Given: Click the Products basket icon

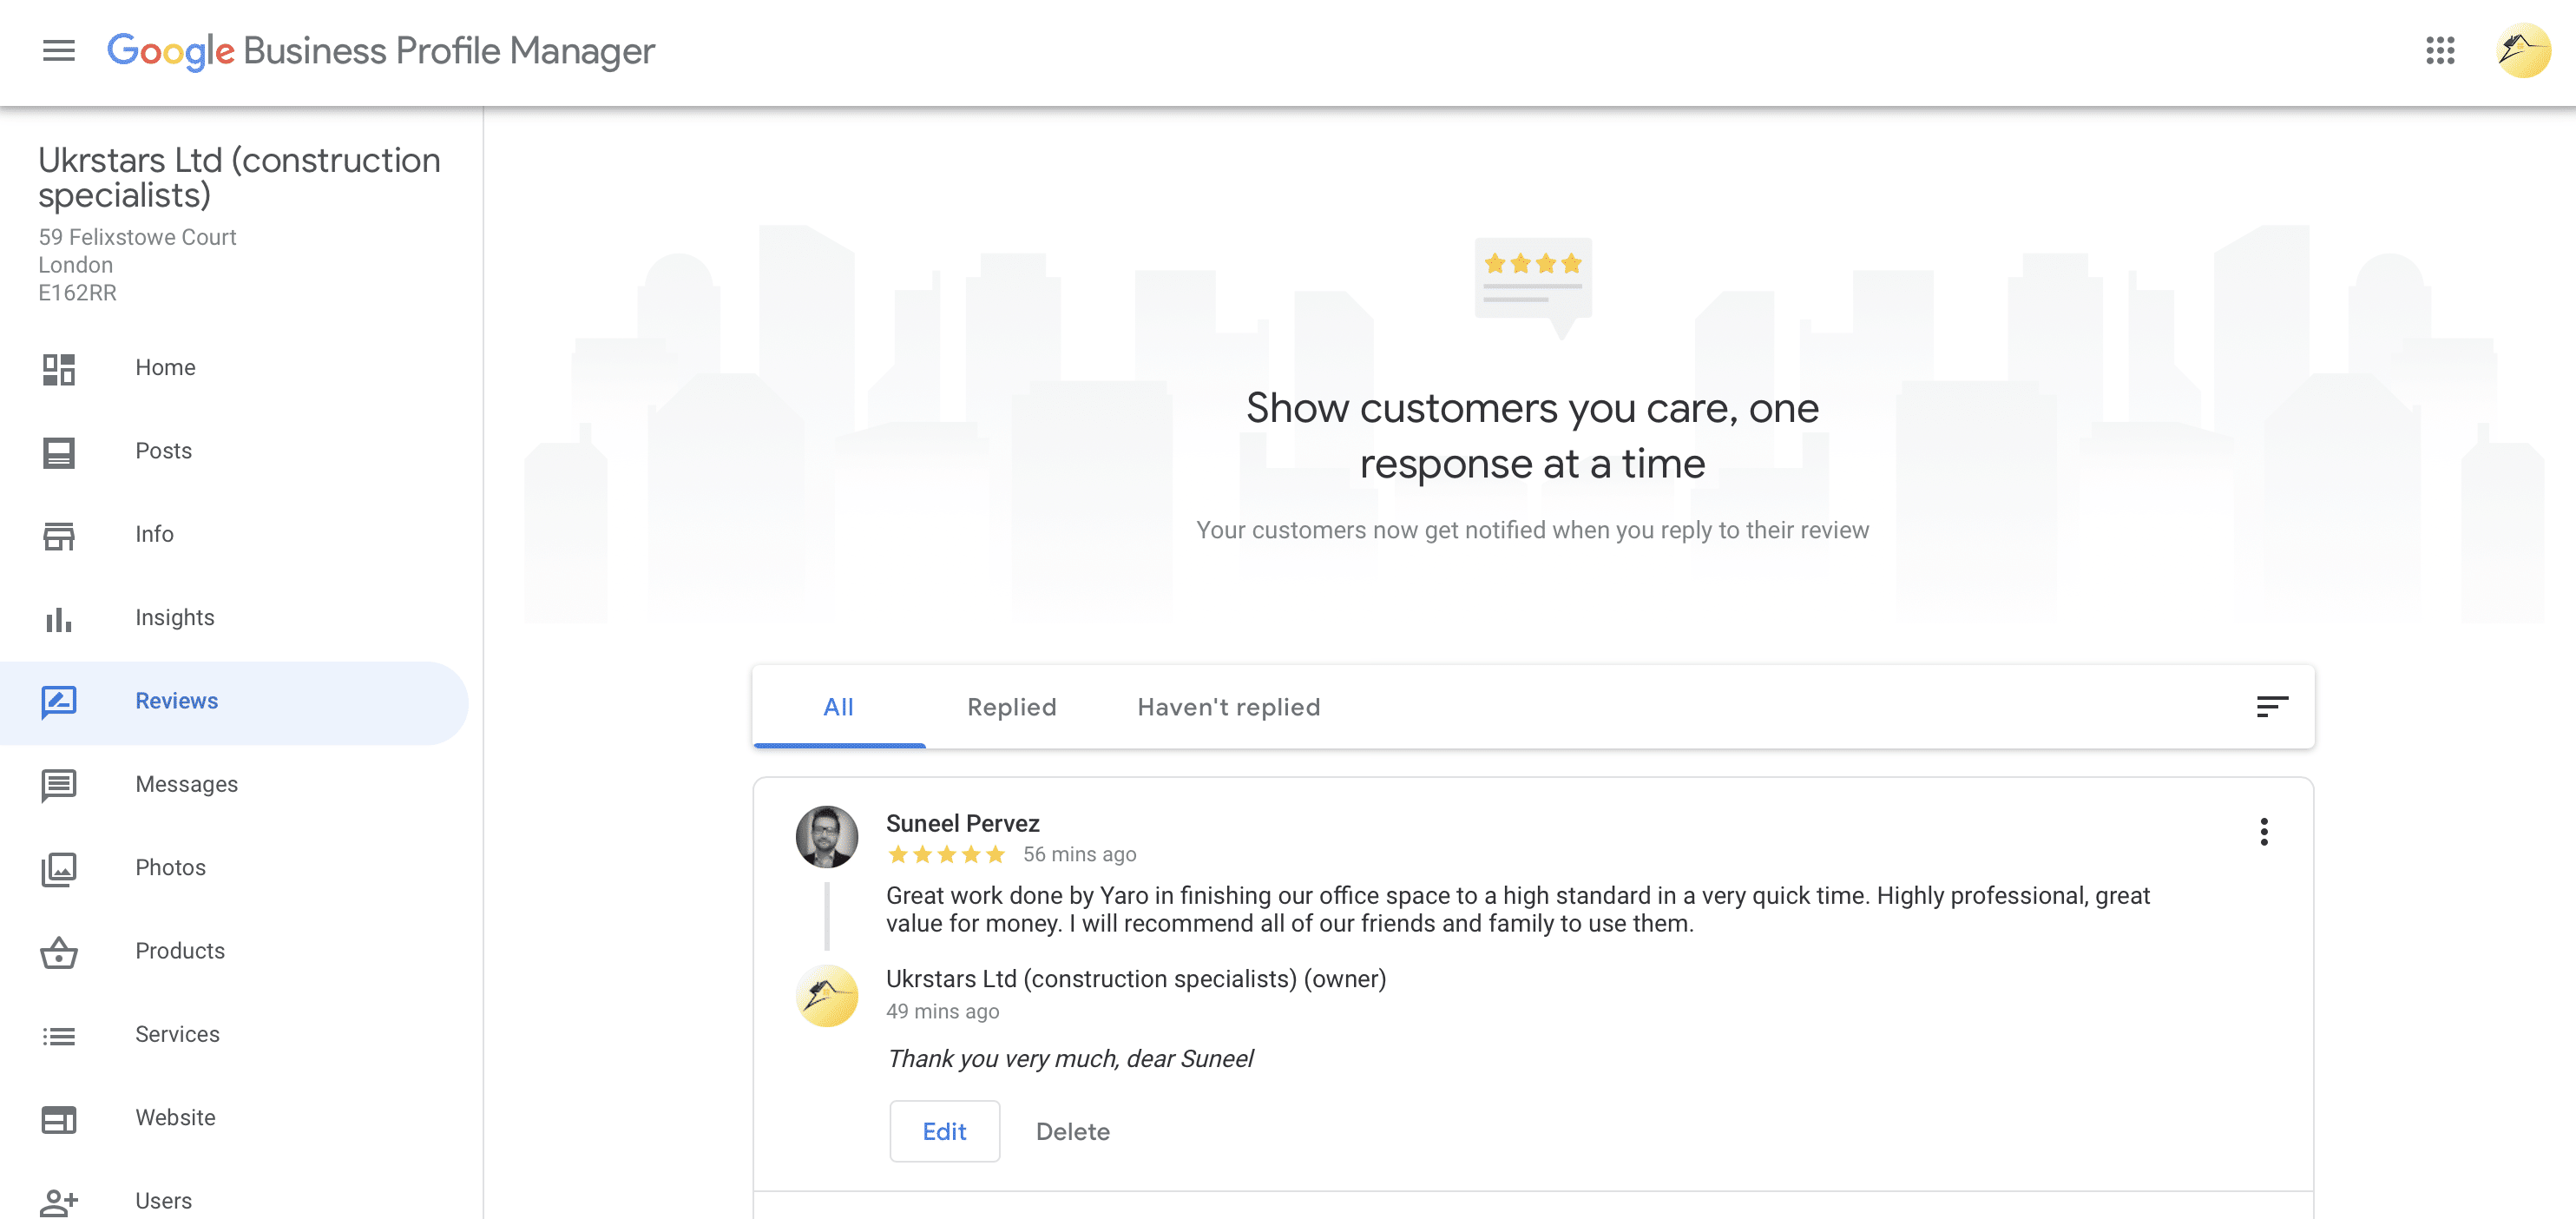Looking at the screenshot, I should 59,952.
